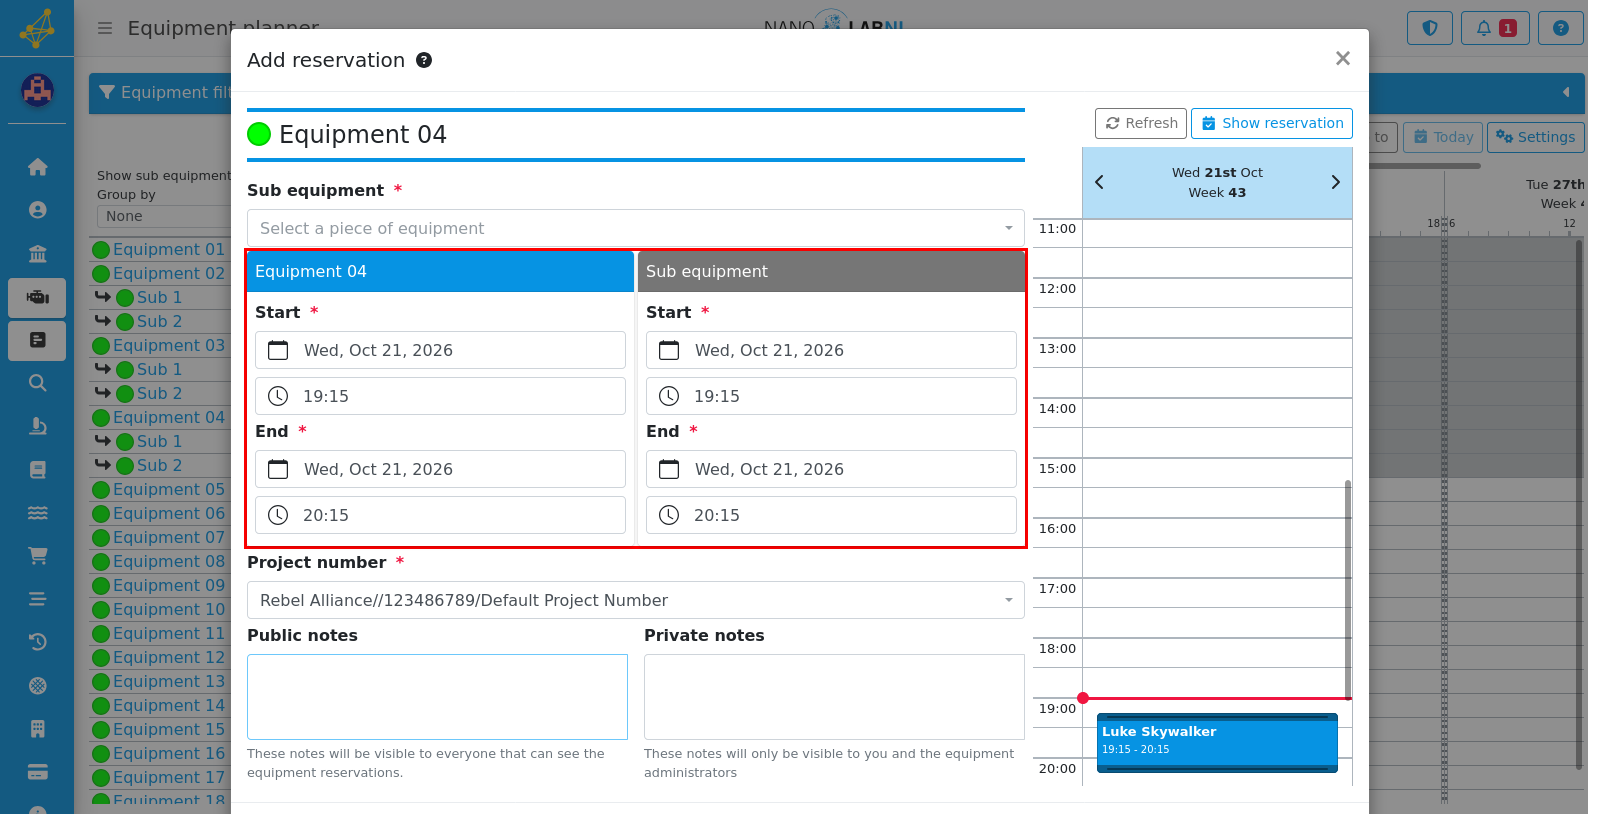The width and height of the screenshot is (1600, 814).
Task: Click the shield icon in top bar
Action: [1430, 28]
